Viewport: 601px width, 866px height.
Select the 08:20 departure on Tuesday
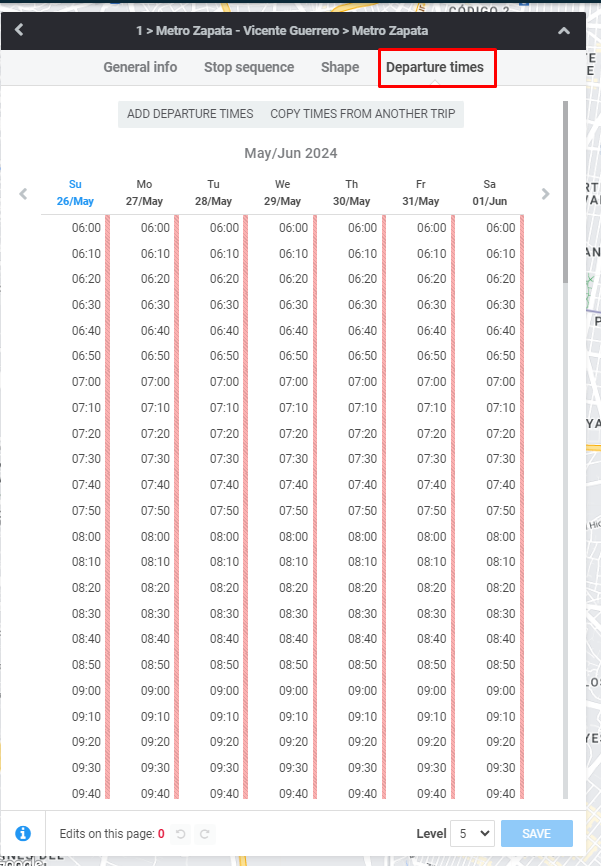(224, 588)
